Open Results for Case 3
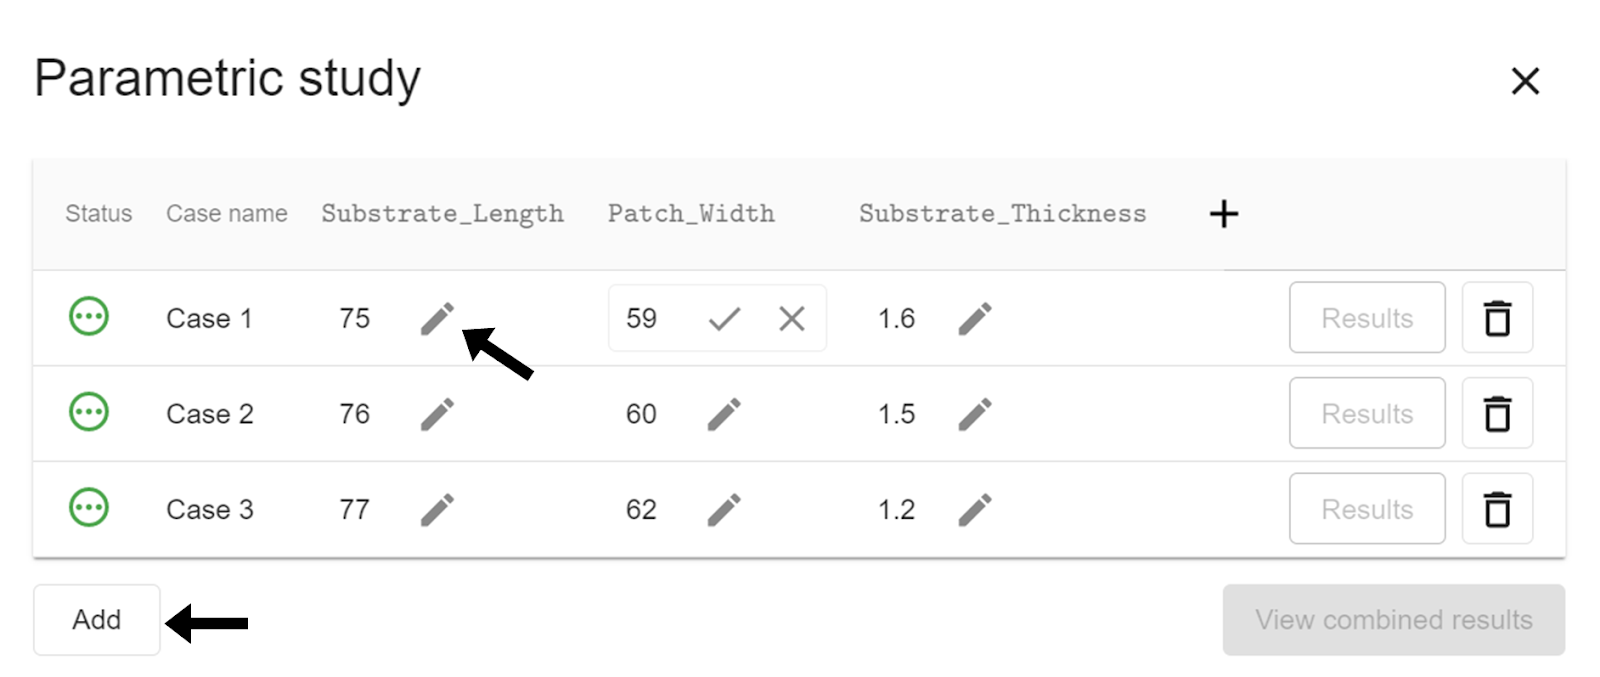Image resolution: width=1600 pixels, height=677 pixels. click(1367, 509)
